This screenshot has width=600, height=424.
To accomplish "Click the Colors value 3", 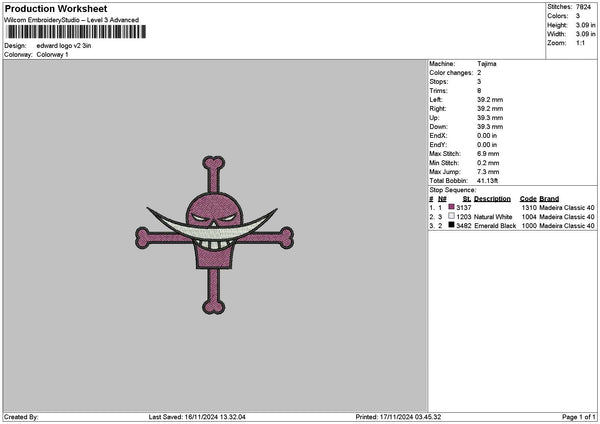I will click(x=578, y=16).
